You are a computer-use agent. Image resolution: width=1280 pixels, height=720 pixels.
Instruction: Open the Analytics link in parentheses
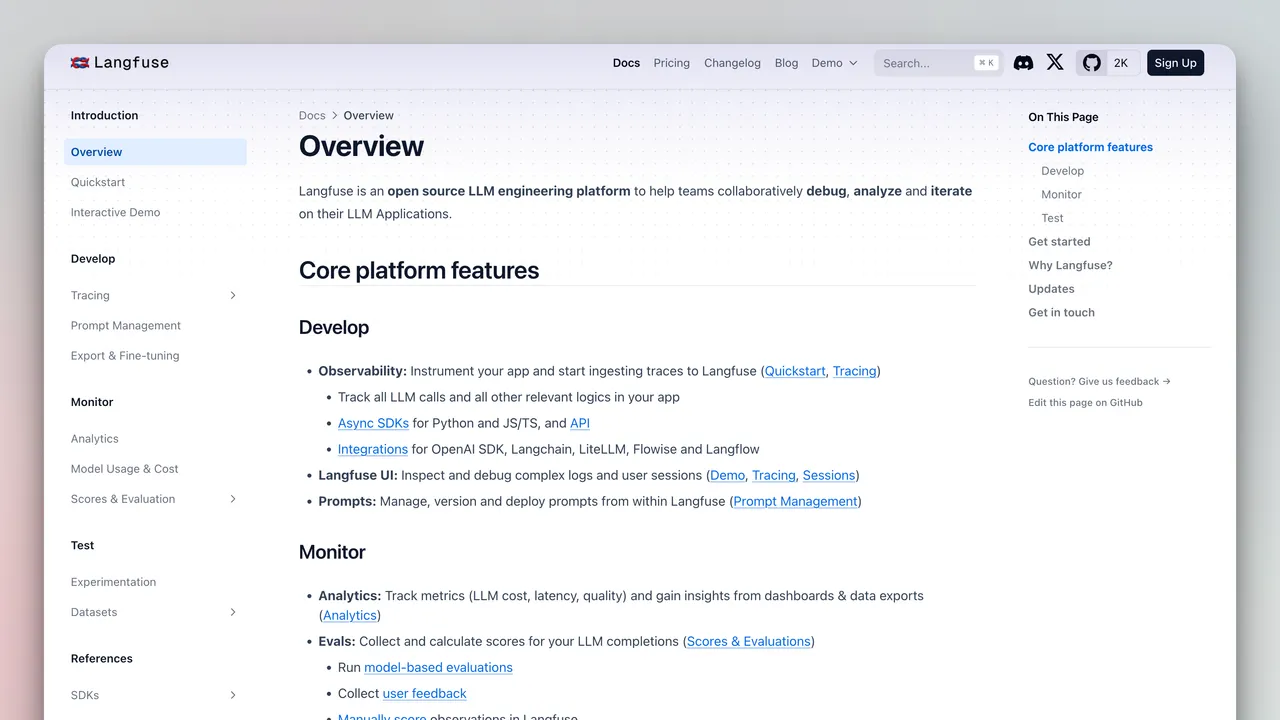(350, 615)
